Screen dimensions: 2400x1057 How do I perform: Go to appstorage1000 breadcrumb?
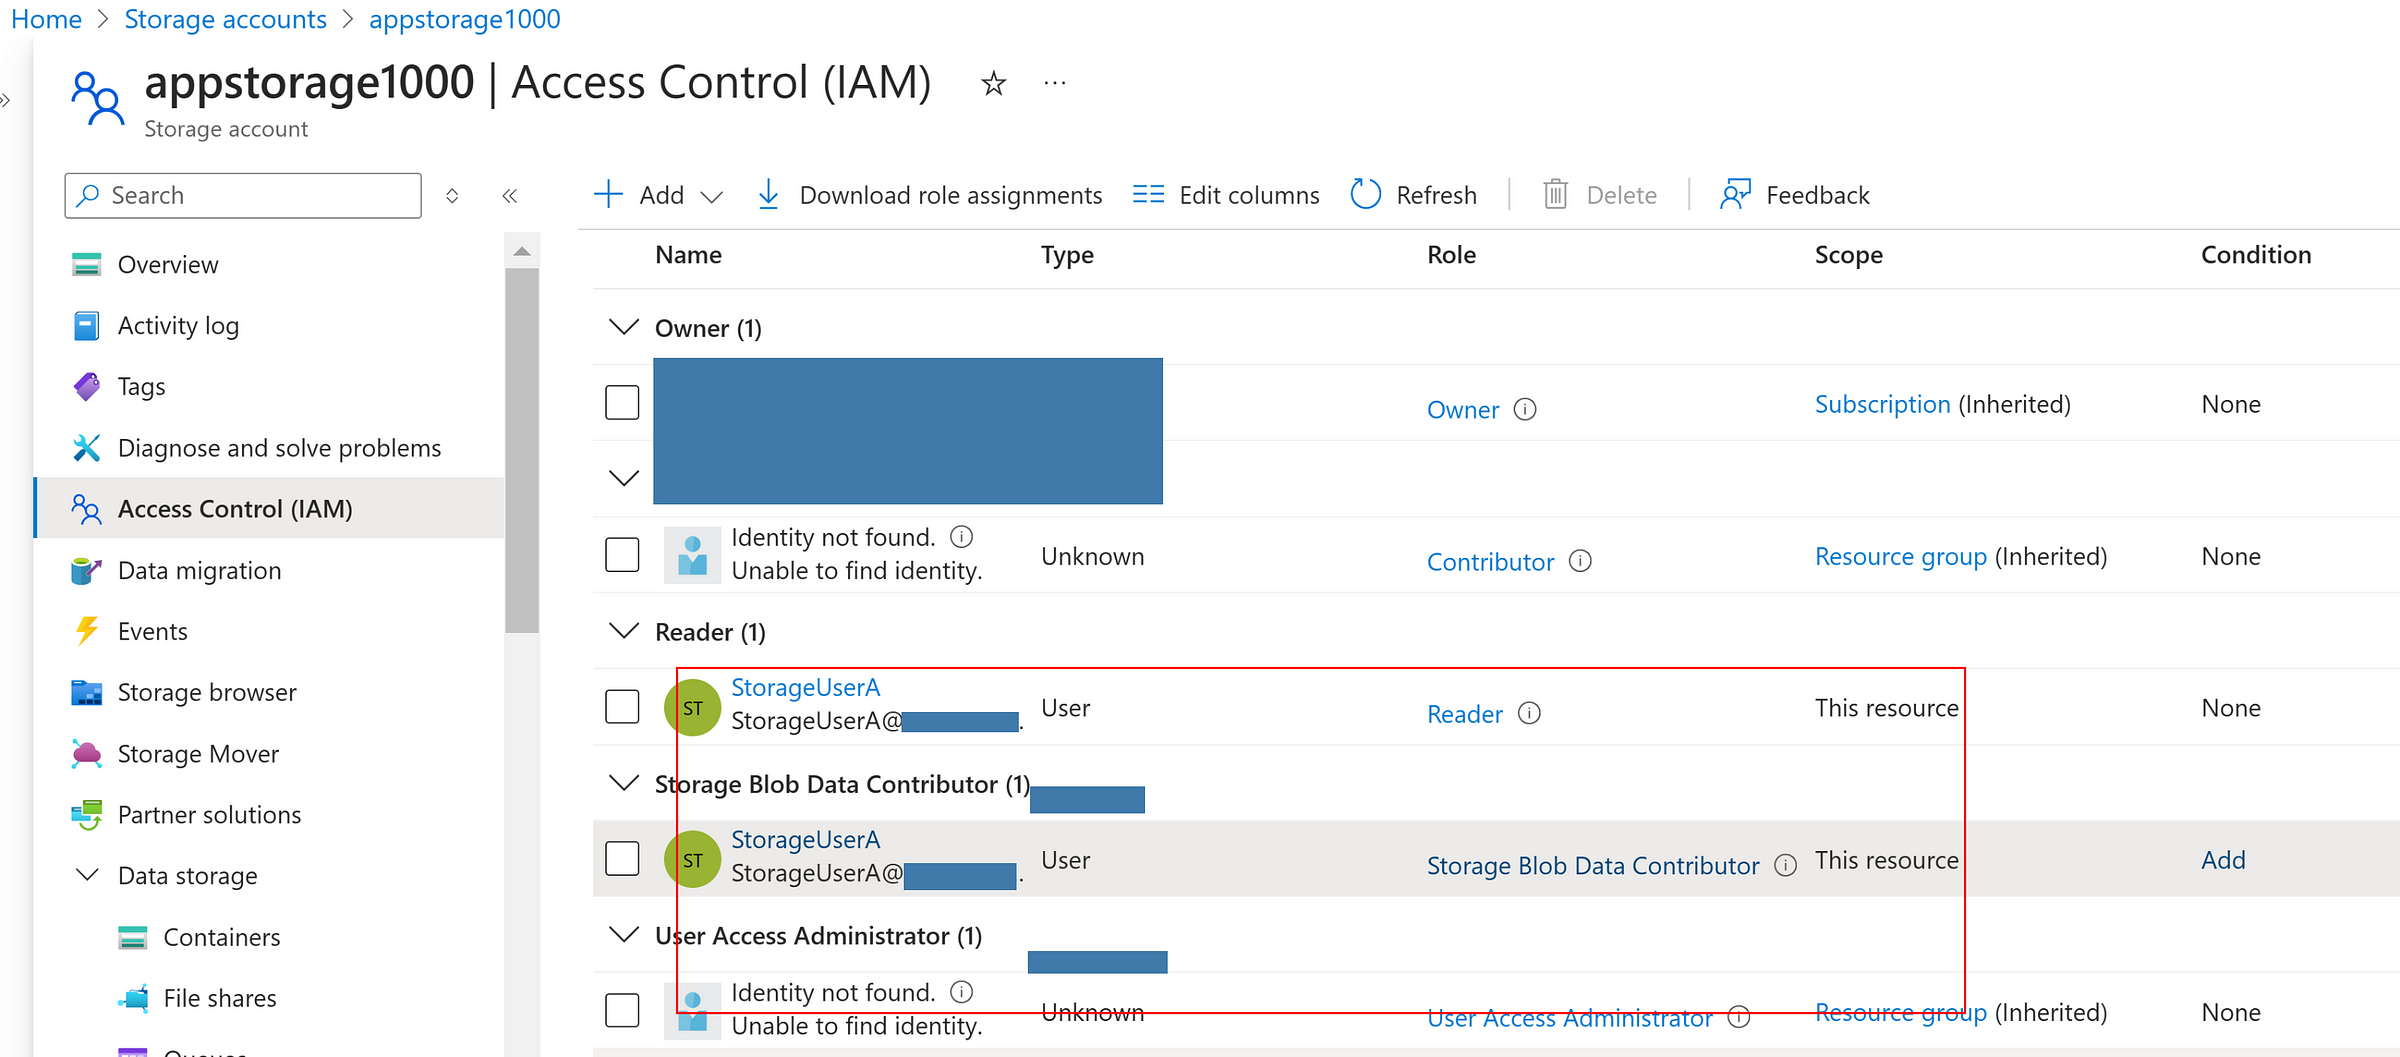coord(464,19)
